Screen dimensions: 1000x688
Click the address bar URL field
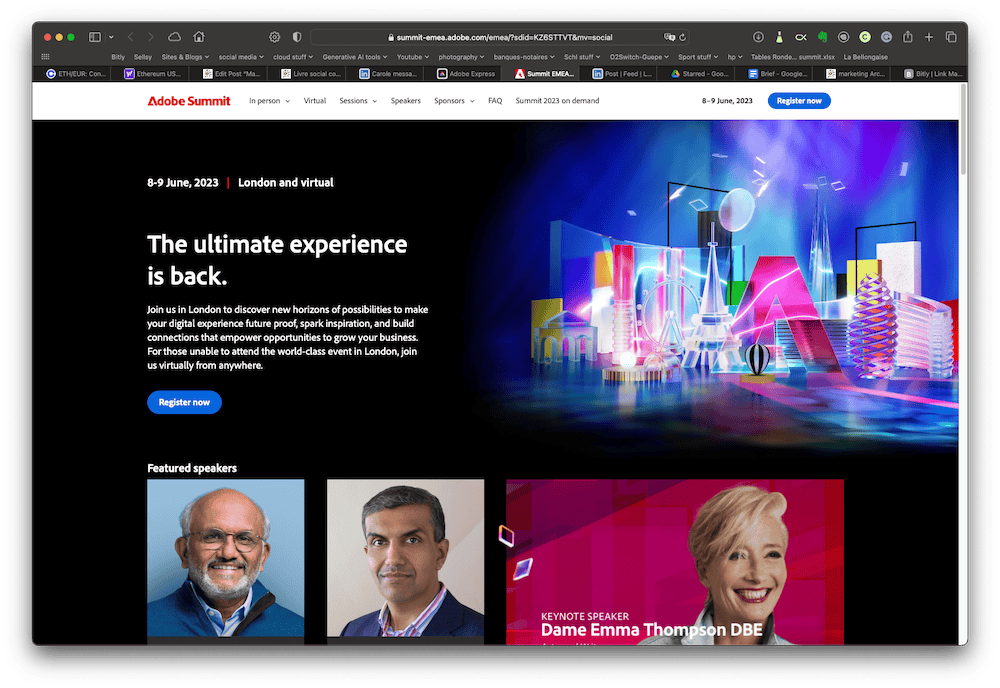[x=500, y=37]
